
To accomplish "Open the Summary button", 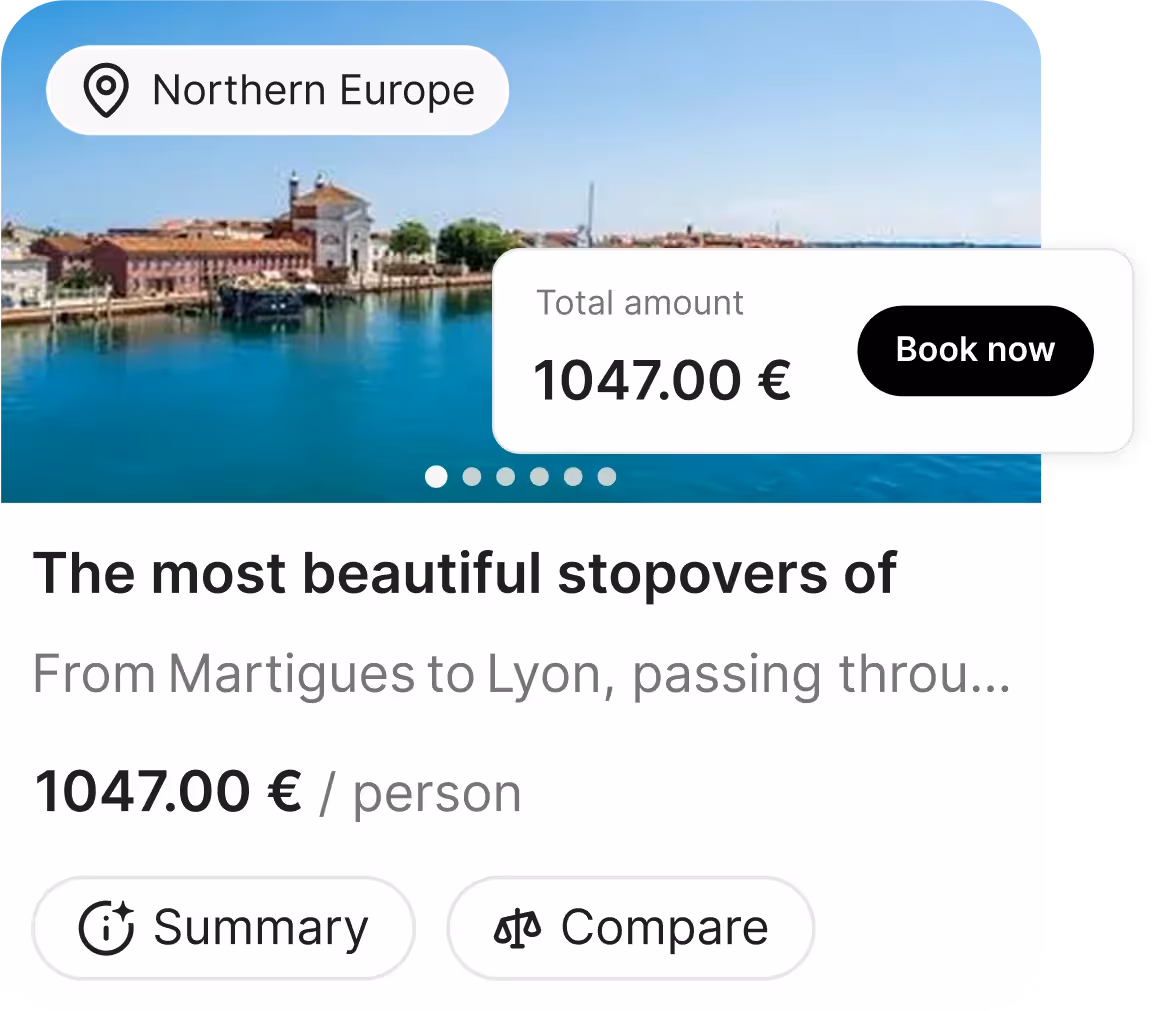I will 224,928.
